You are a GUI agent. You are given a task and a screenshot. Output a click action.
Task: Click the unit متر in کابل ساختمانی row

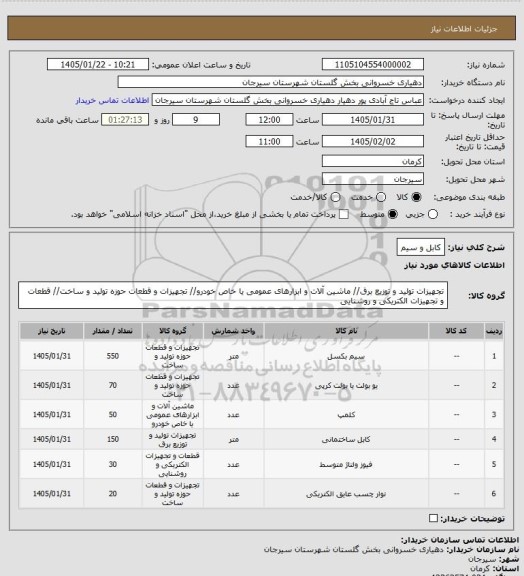click(233, 439)
